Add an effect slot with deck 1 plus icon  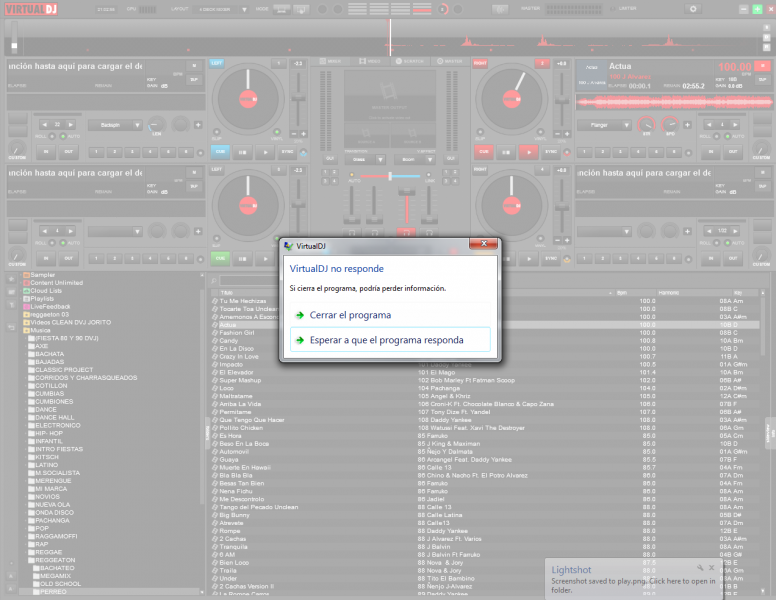tap(198, 125)
